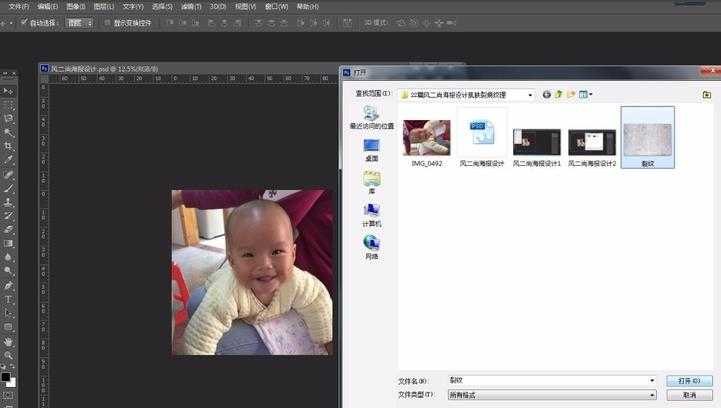Select the Hand tool

pos(8,342)
